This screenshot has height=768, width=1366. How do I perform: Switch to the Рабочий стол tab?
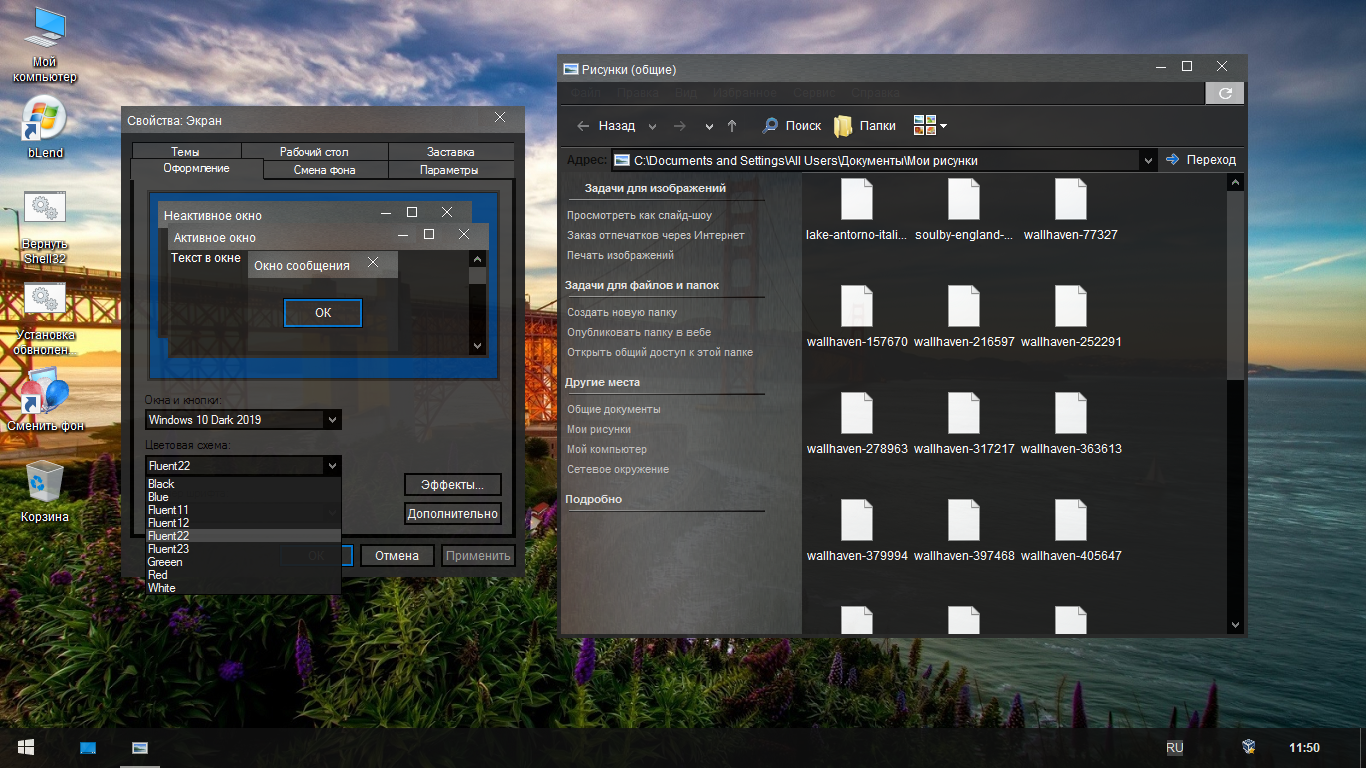click(x=314, y=152)
